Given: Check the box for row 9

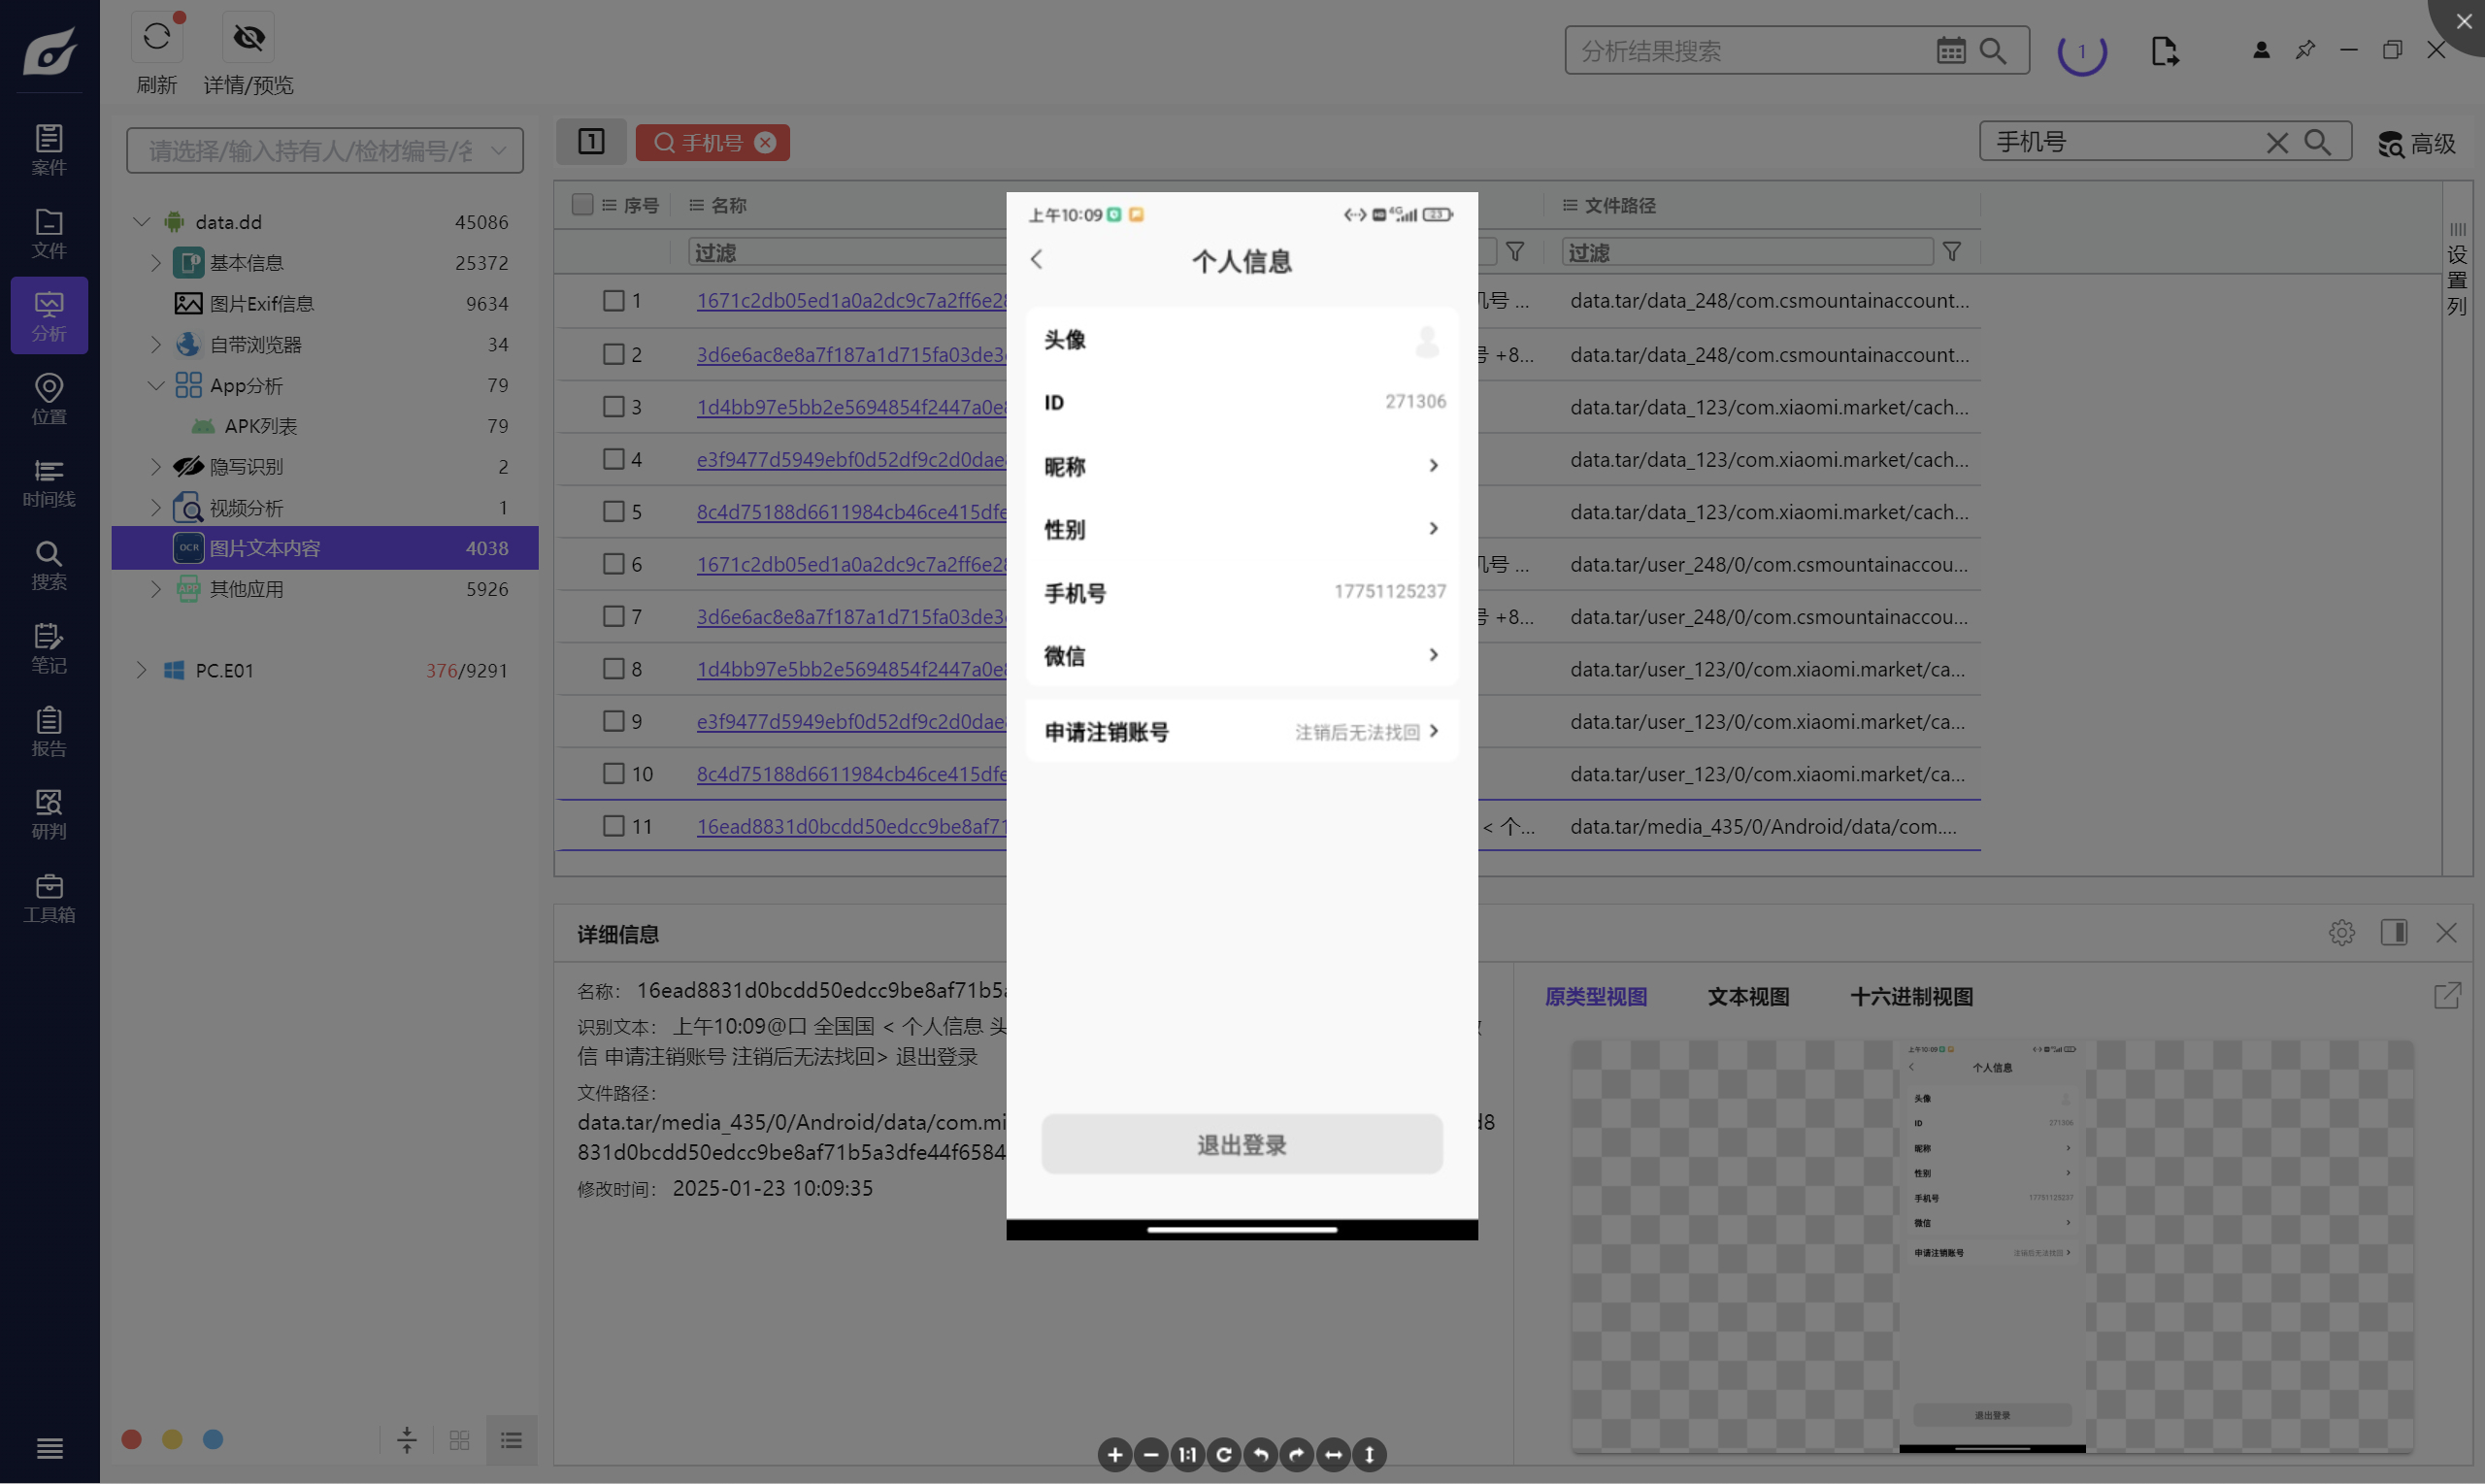Looking at the screenshot, I should (x=614, y=721).
